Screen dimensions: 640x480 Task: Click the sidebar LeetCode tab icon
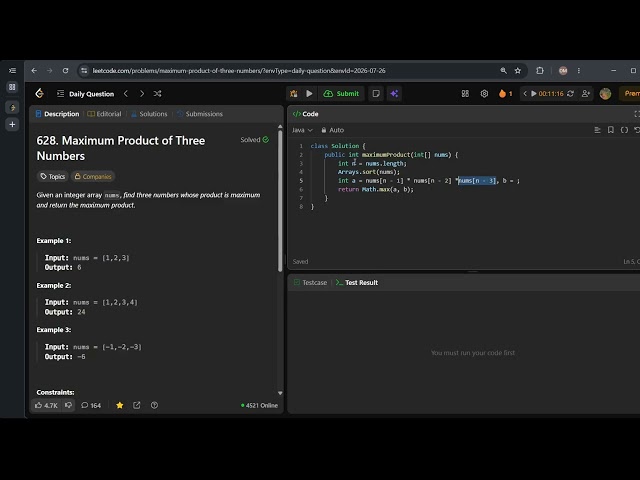pos(12,107)
